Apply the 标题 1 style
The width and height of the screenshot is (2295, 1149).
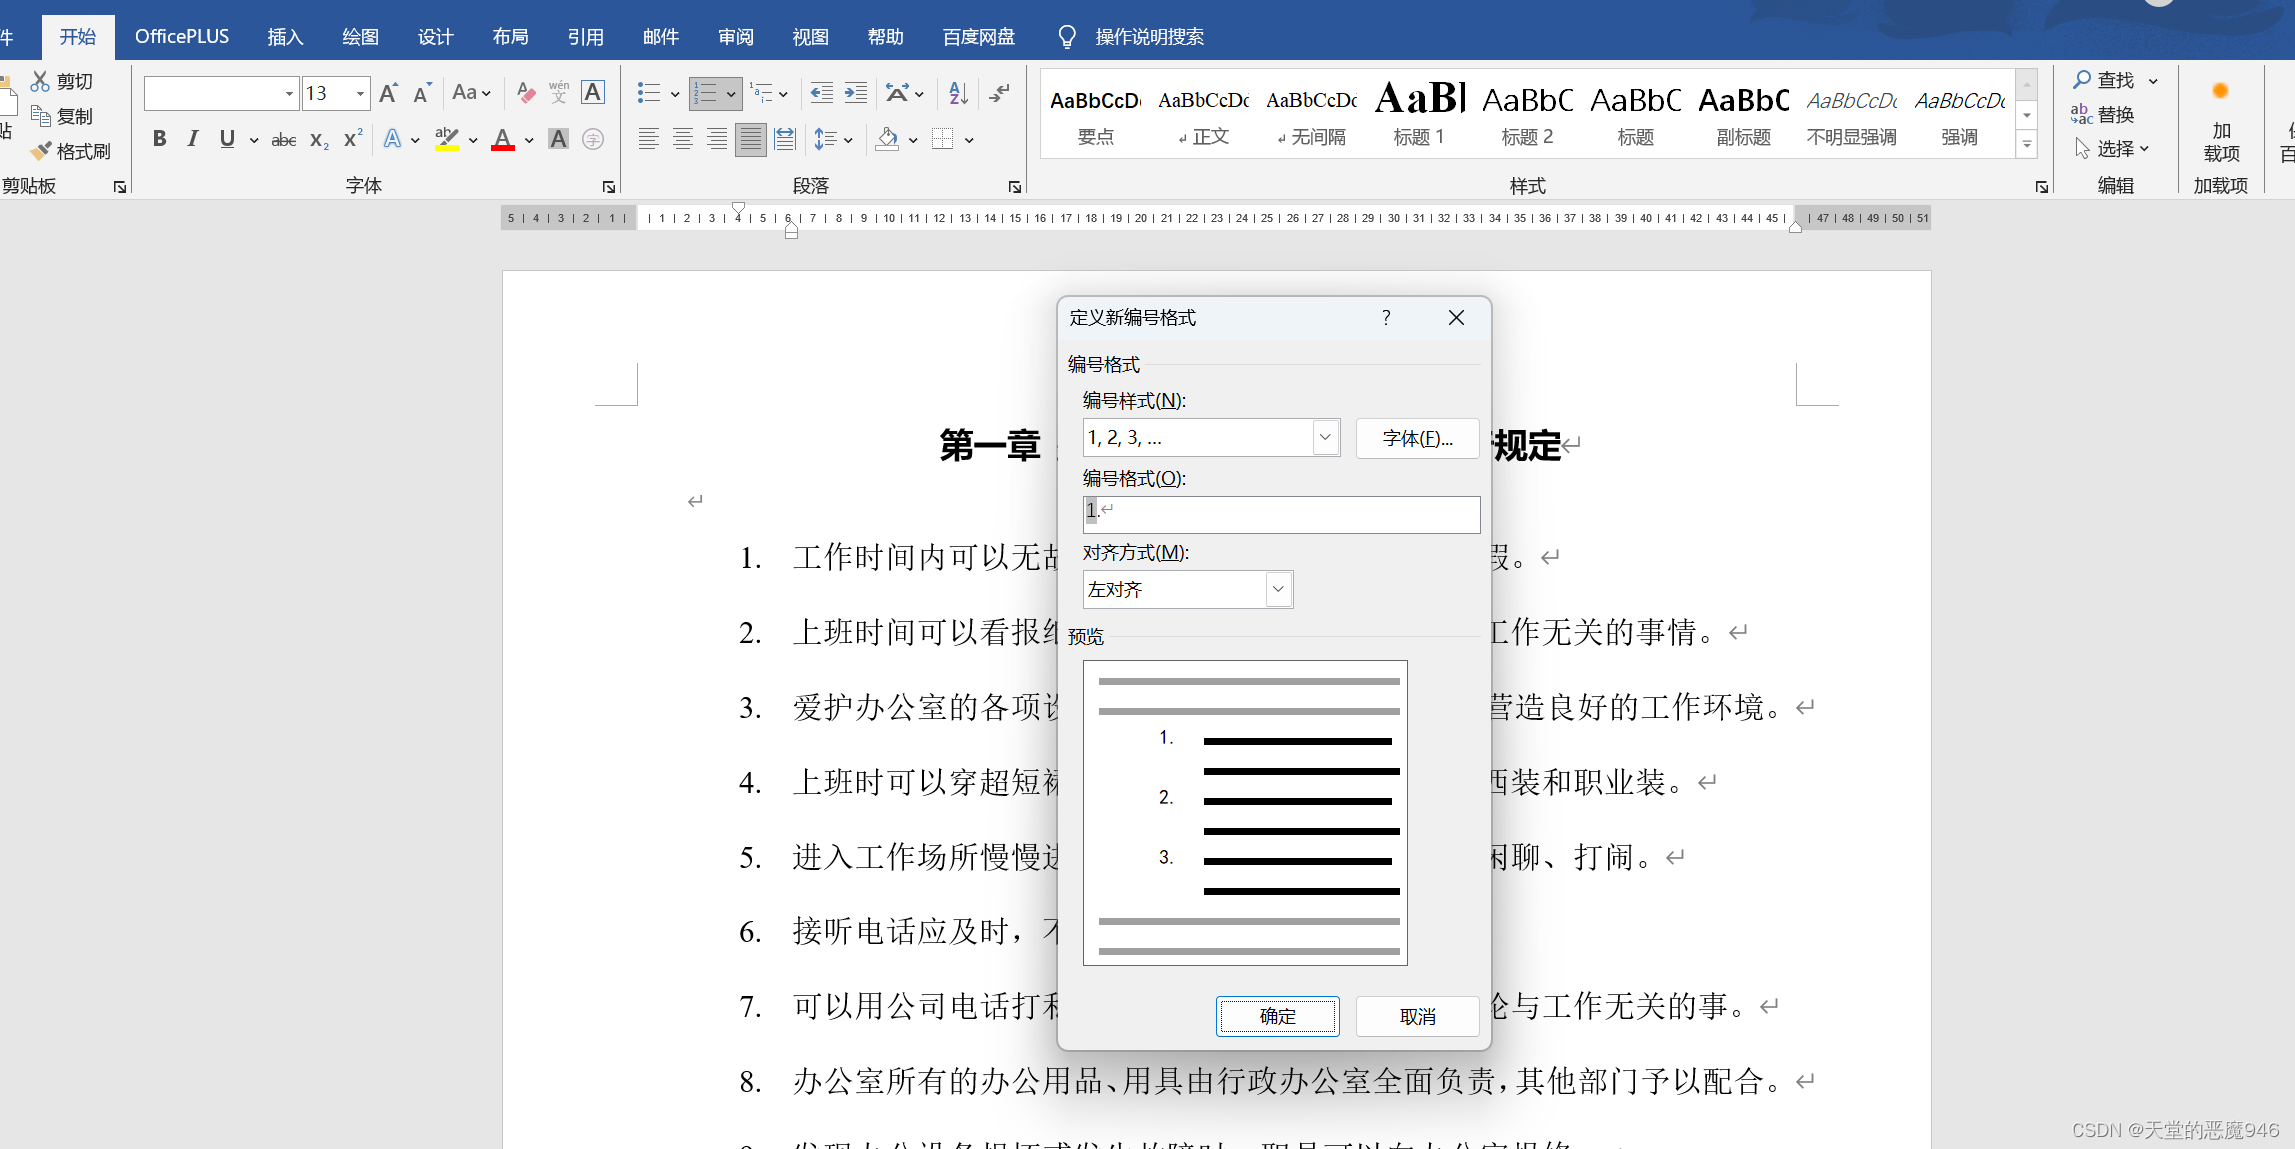pyautogui.click(x=1419, y=114)
